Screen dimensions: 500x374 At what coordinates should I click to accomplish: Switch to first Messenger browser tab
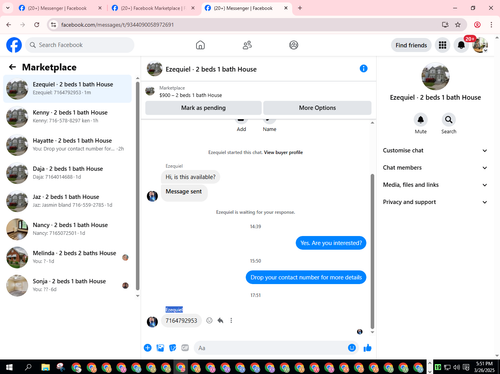click(60, 8)
